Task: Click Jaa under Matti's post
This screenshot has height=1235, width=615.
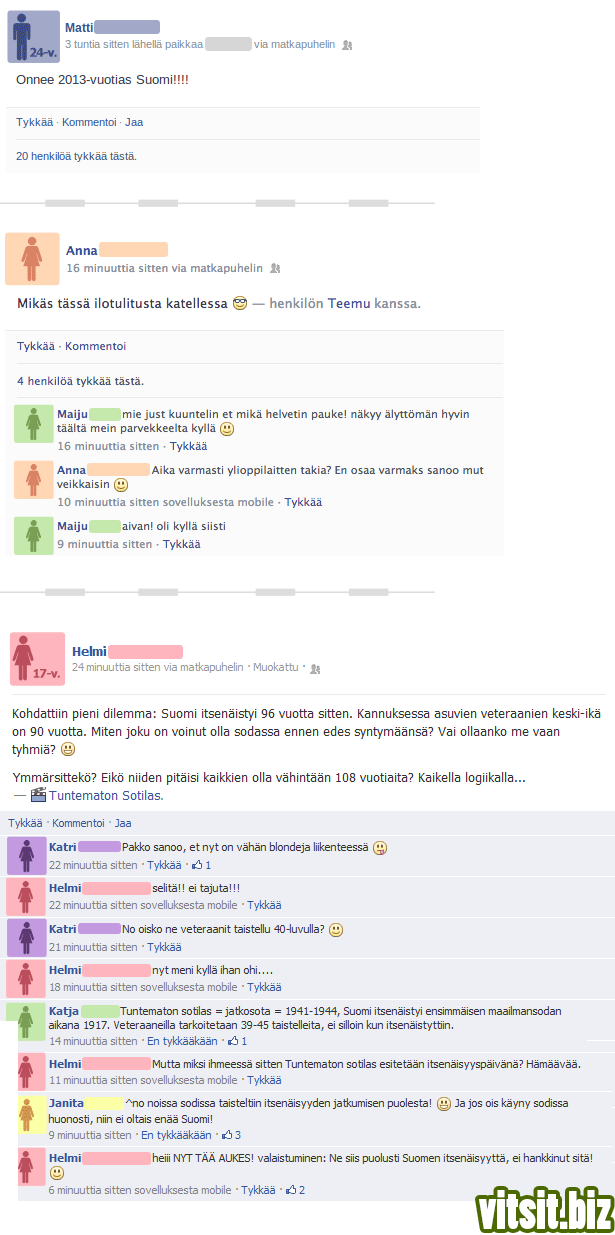Action: [x=134, y=122]
